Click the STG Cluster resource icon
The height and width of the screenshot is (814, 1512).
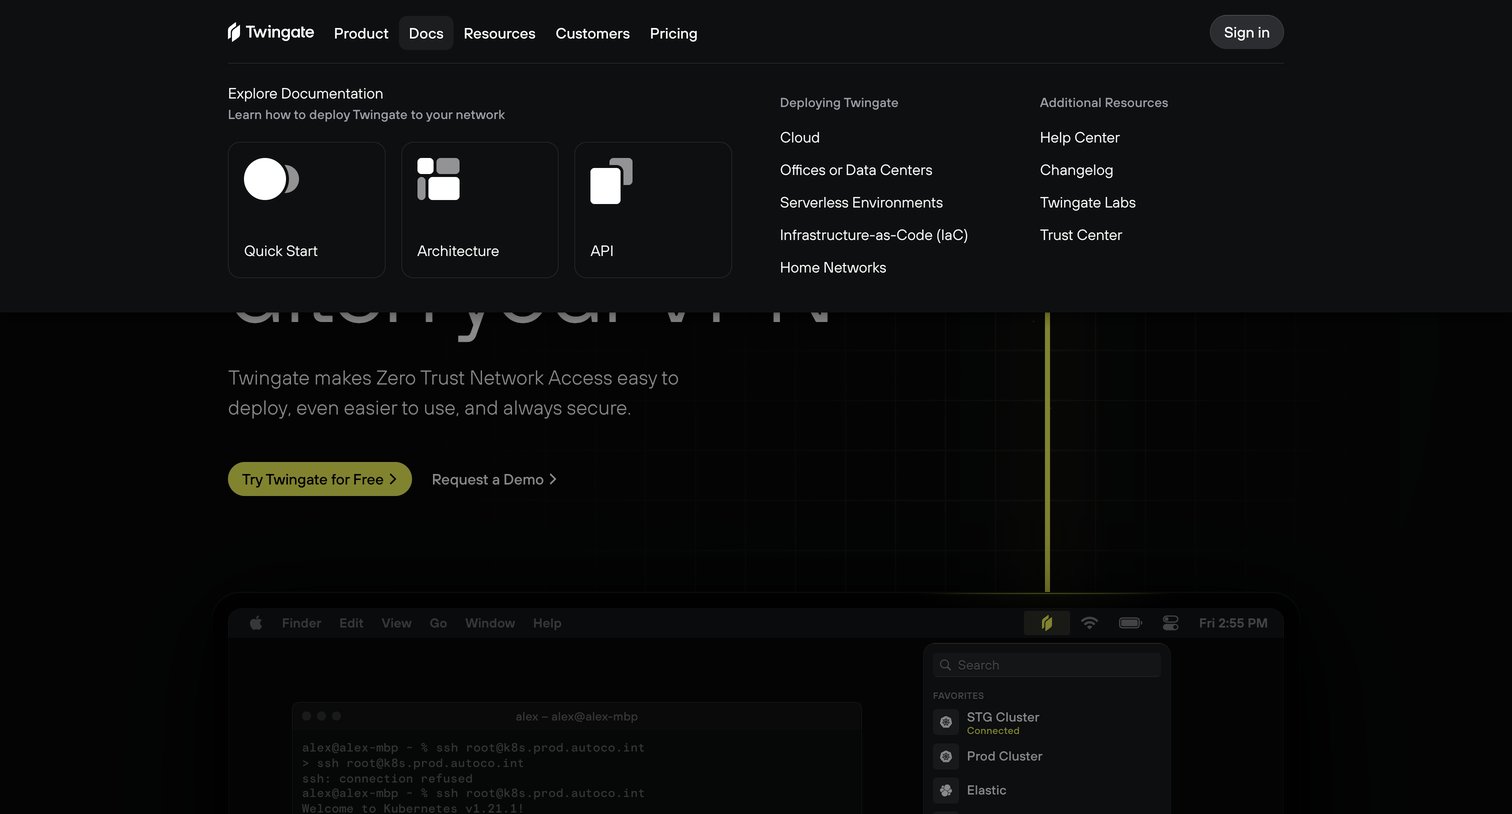946,722
